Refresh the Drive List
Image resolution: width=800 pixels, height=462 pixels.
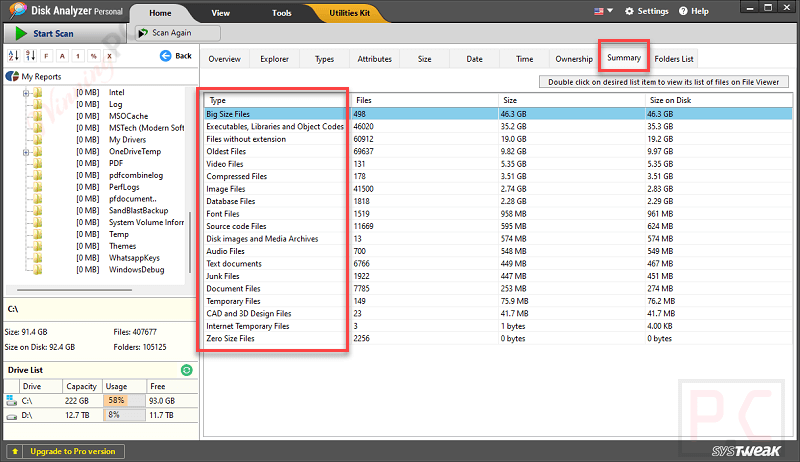pos(187,370)
